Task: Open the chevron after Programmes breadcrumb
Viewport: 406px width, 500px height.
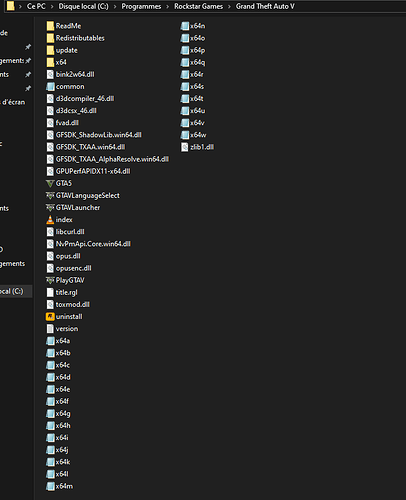Action: (168, 7)
